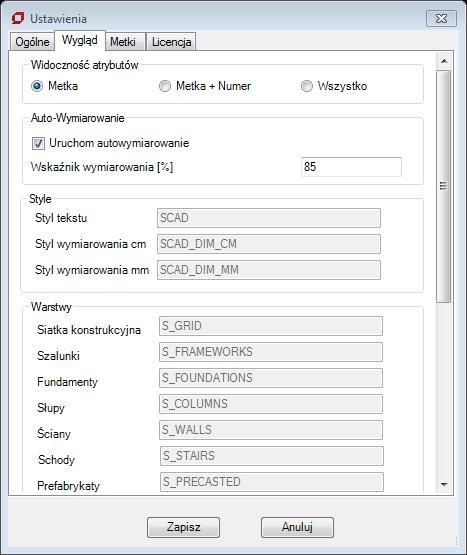Click the S_GRID layer field

click(x=271, y=326)
